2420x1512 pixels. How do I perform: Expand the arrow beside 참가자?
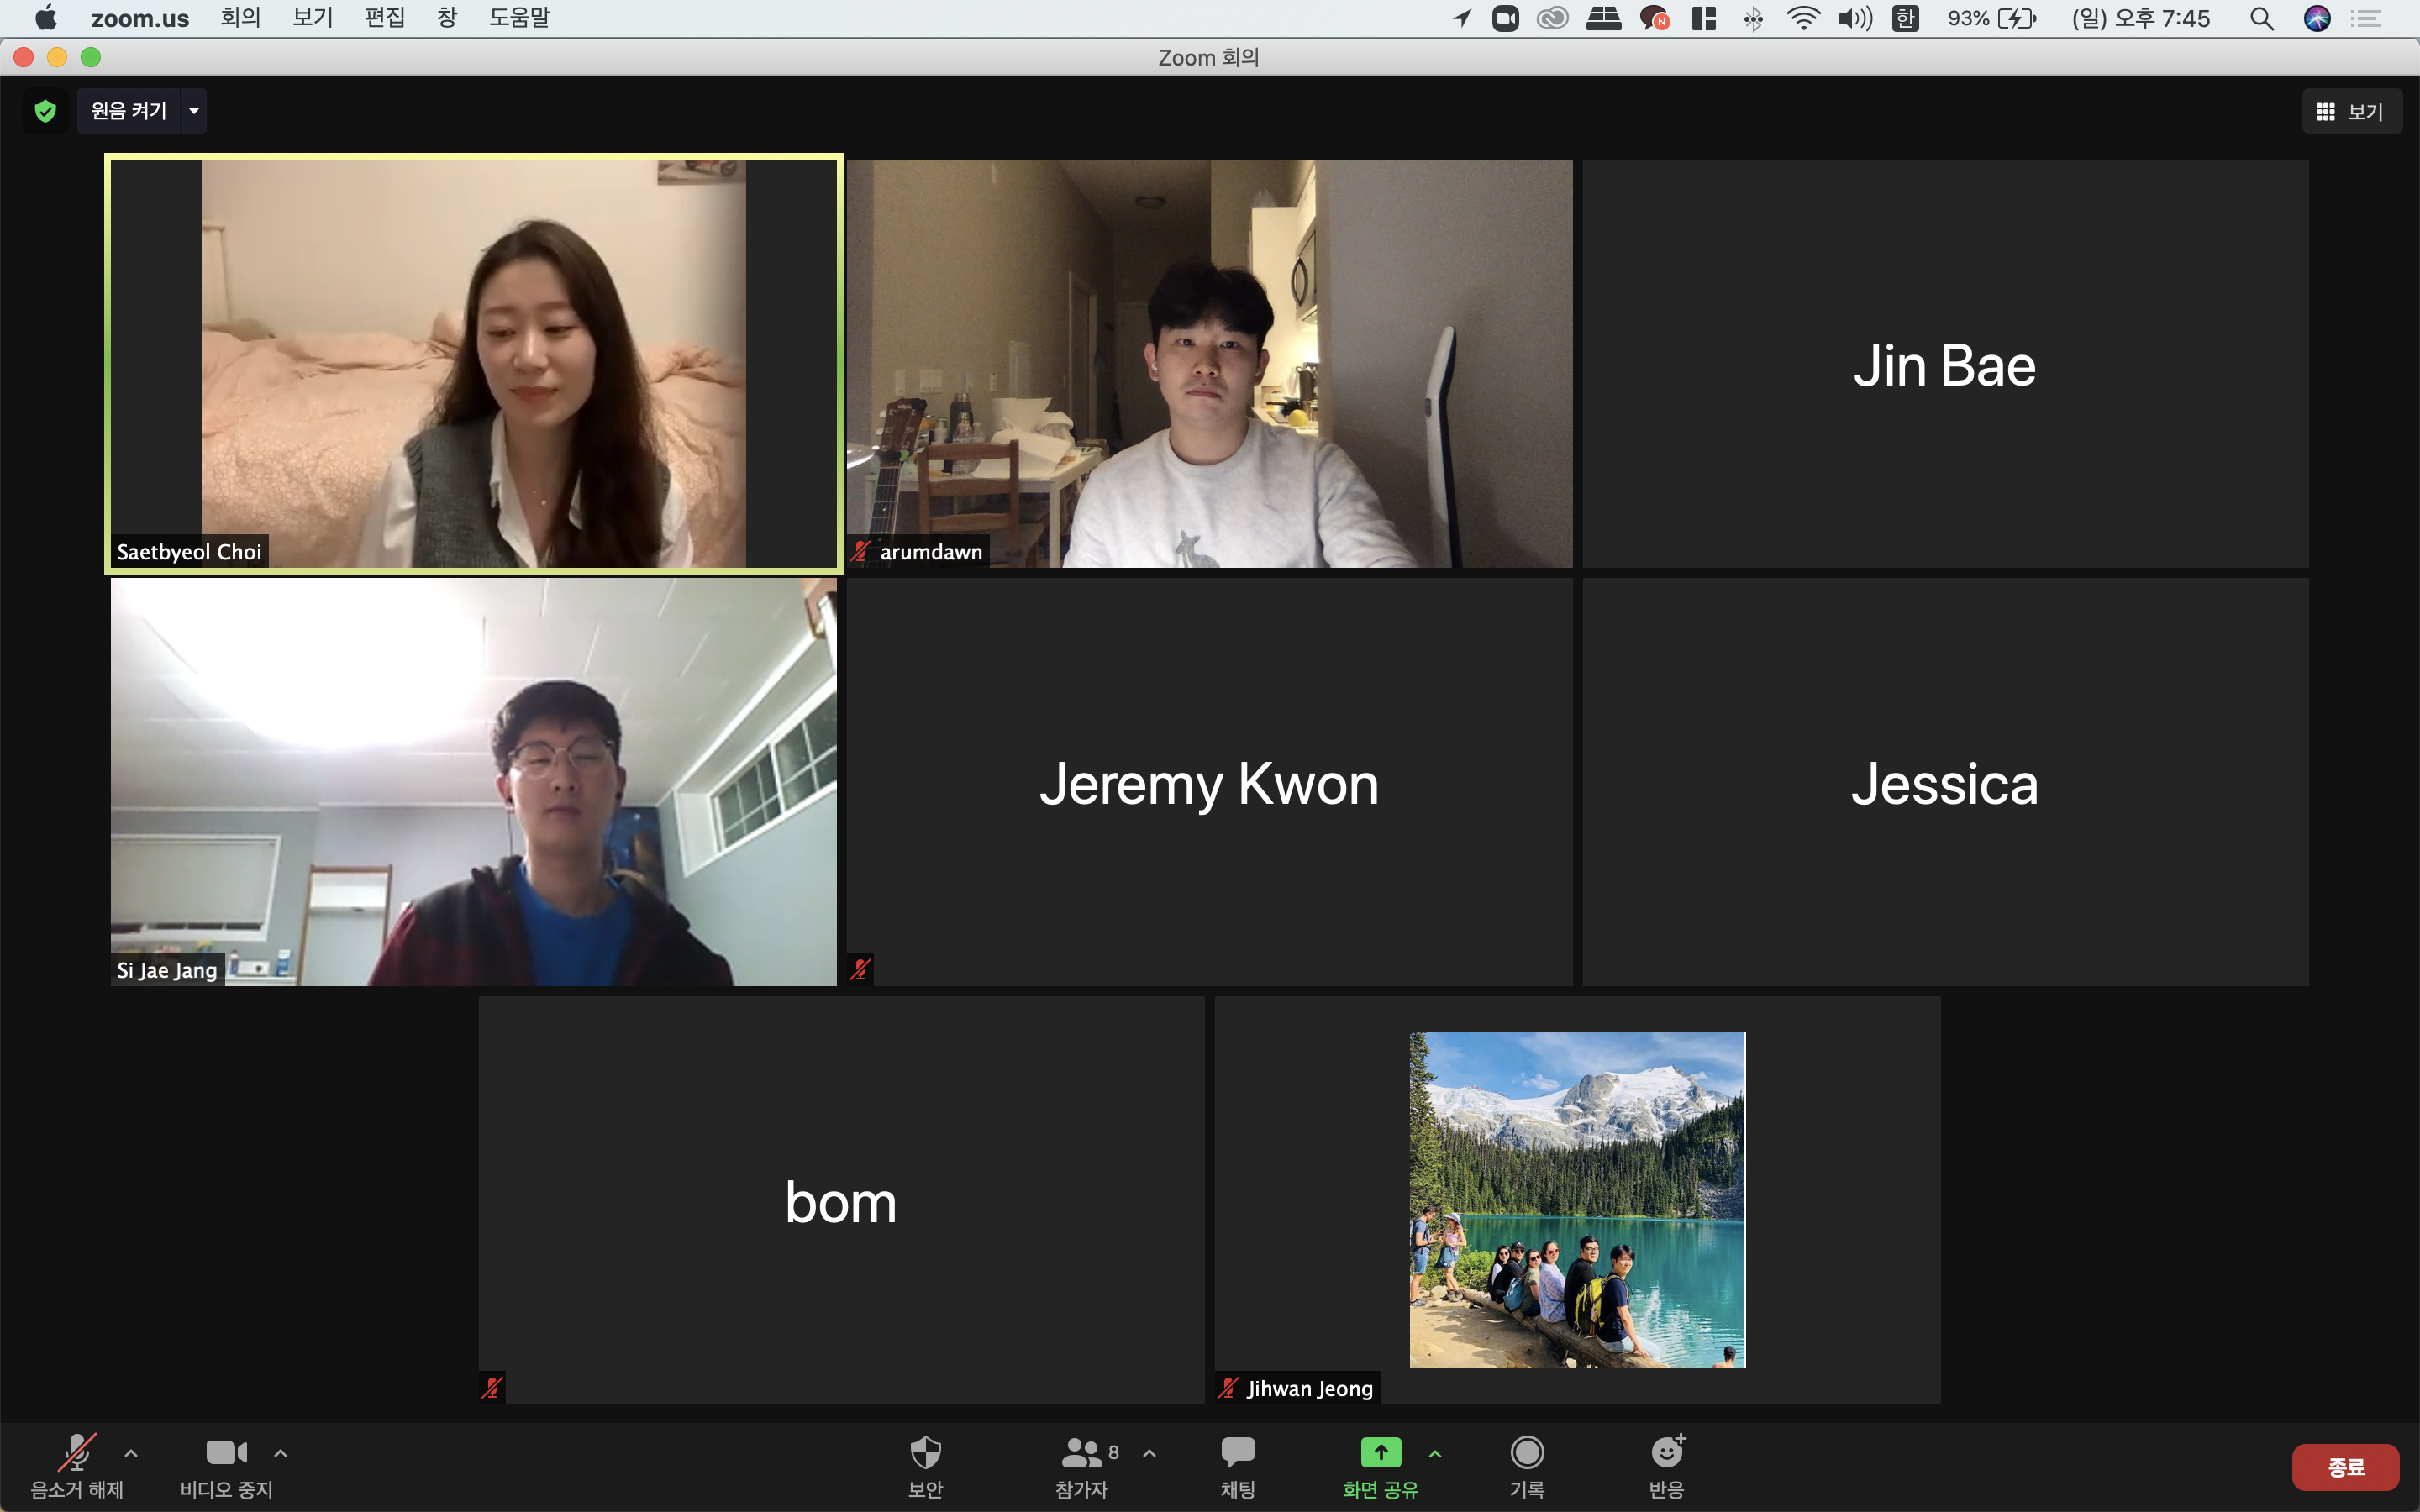[x=1150, y=1453]
